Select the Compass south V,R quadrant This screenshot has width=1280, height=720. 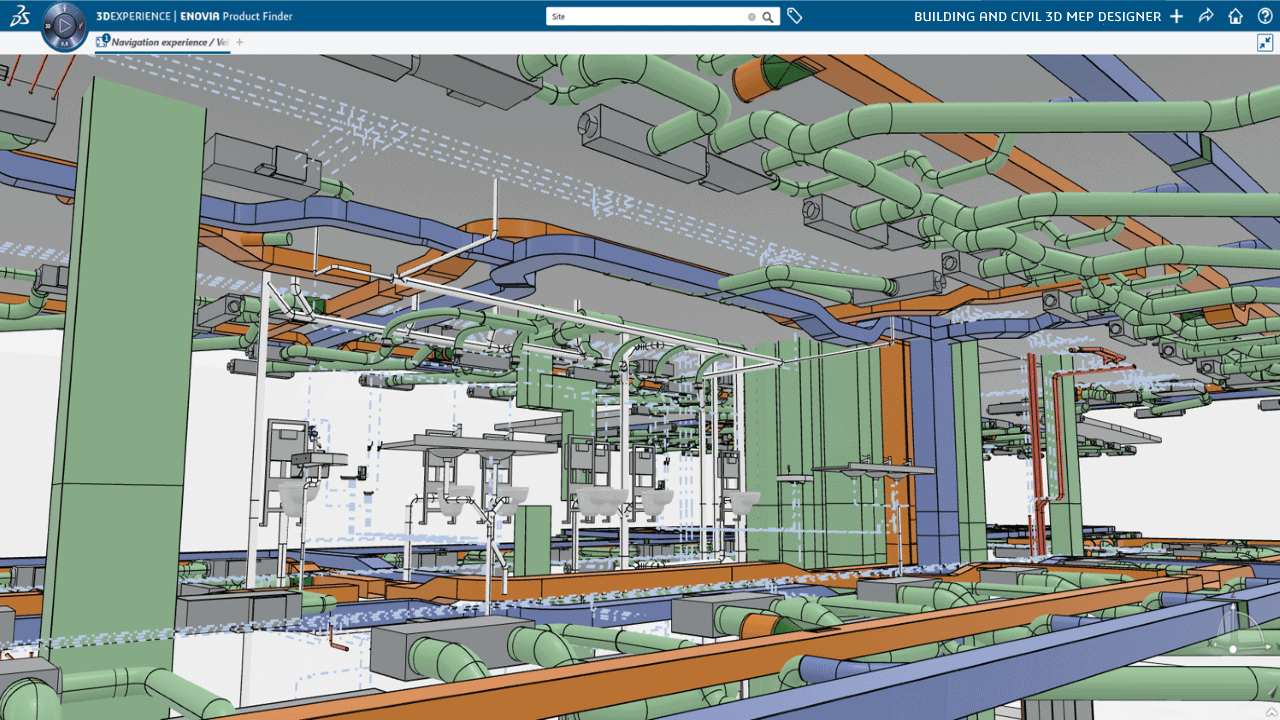[x=64, y=42]
